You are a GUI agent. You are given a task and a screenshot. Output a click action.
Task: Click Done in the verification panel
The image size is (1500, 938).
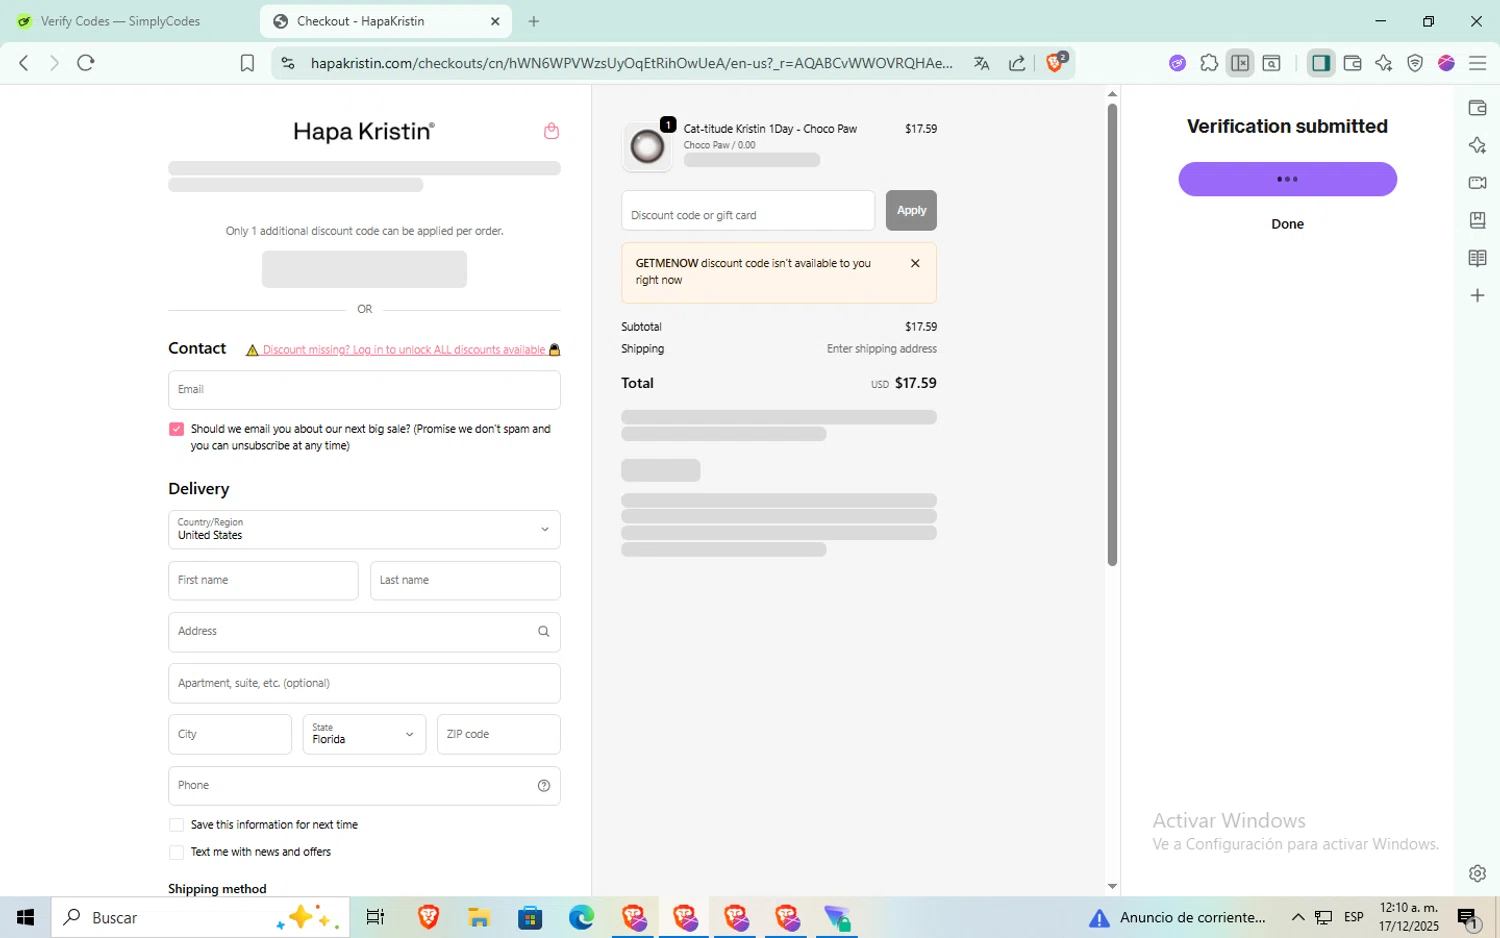click(1287, 224)
